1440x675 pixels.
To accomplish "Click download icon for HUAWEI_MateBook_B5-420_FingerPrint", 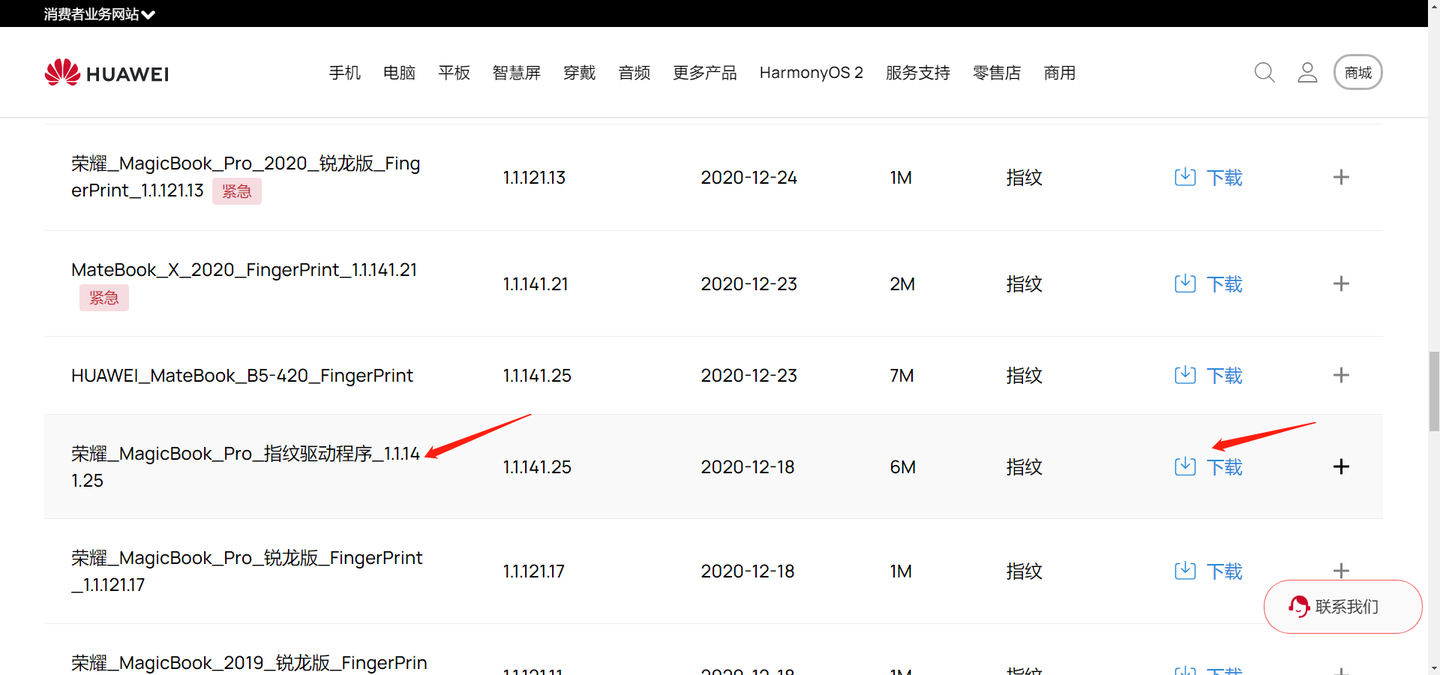I will [1185, 375].
